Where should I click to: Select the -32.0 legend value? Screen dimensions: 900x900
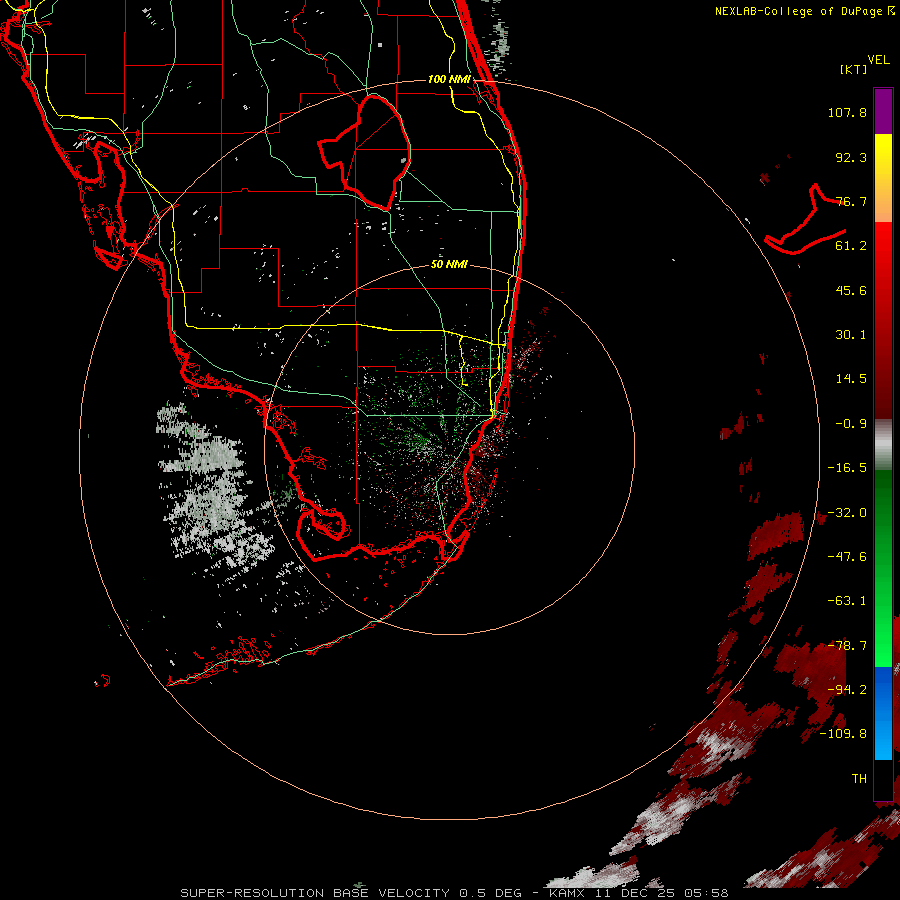coord(847,513)
